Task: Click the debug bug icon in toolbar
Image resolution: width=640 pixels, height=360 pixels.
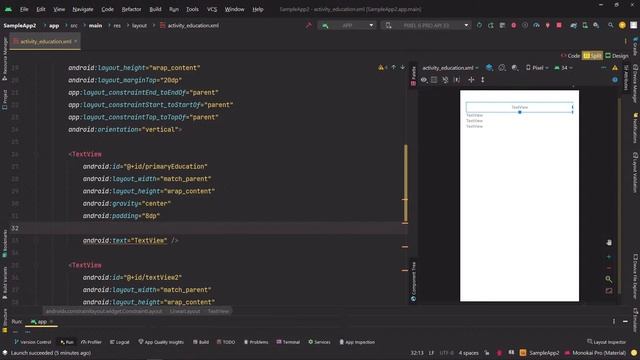Action: [513, 25]
